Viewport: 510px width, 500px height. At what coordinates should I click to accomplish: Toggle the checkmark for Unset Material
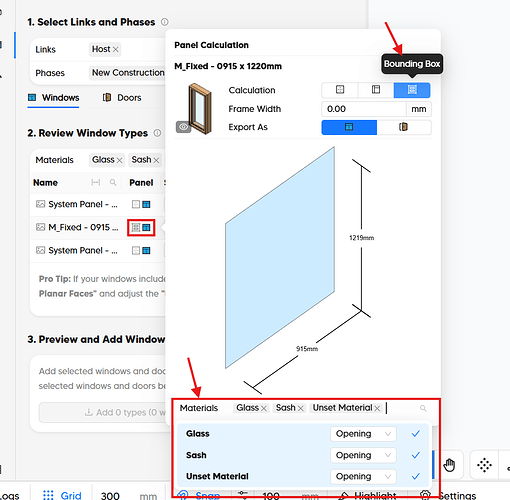[x=415, y=476]
